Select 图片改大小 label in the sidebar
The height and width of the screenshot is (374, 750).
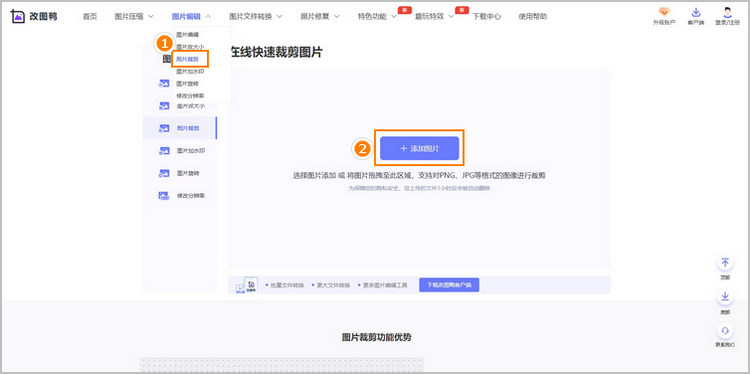[191, 106]
